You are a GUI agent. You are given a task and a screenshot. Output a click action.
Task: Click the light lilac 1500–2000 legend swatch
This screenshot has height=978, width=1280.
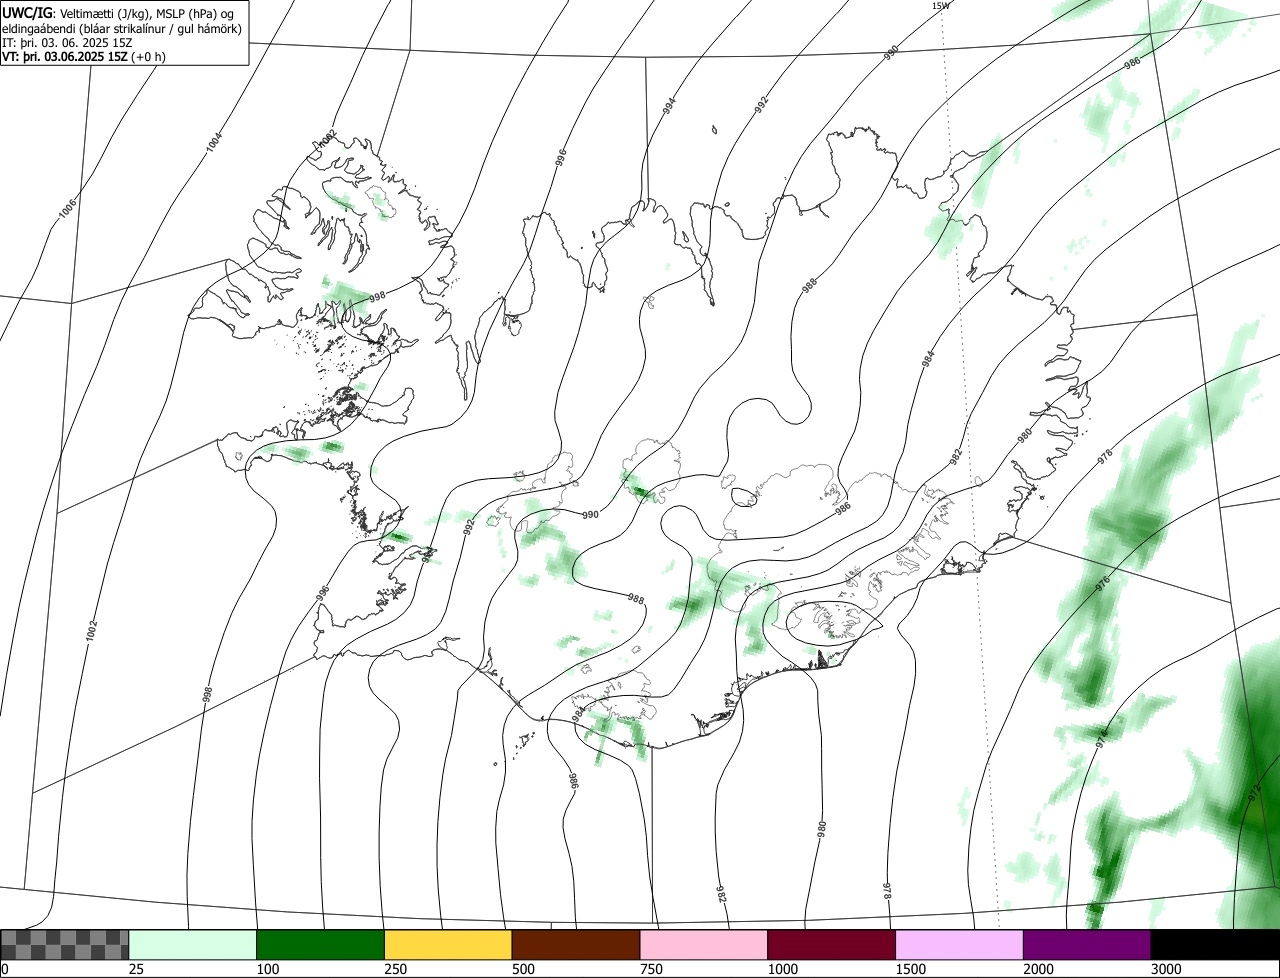coord(960,945)
